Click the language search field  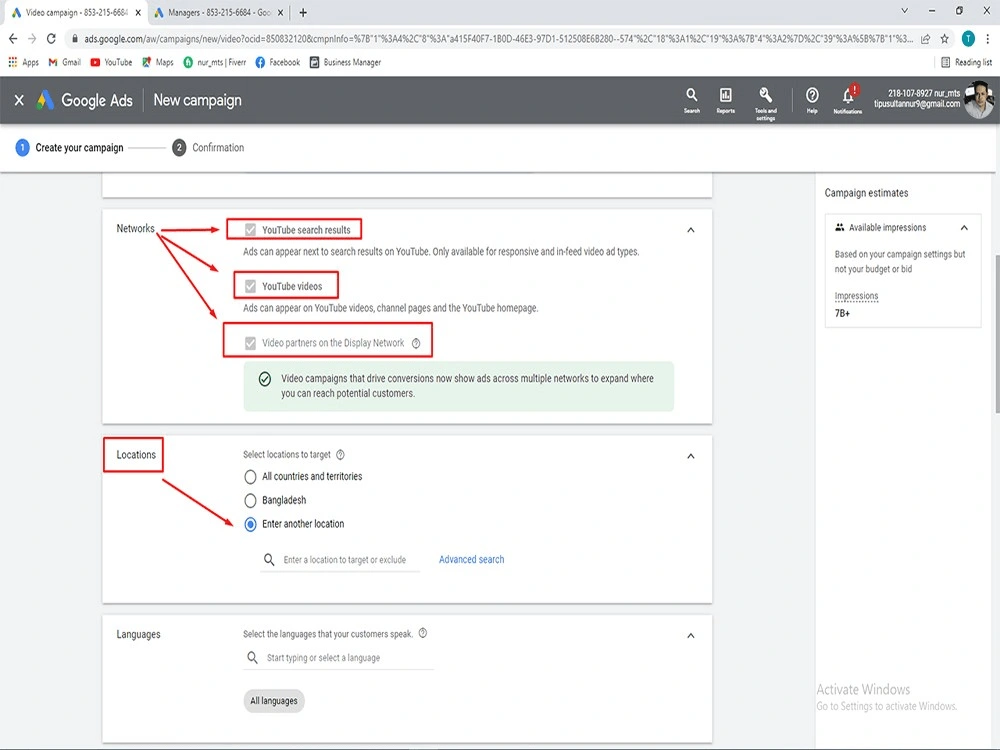(338, 658)
